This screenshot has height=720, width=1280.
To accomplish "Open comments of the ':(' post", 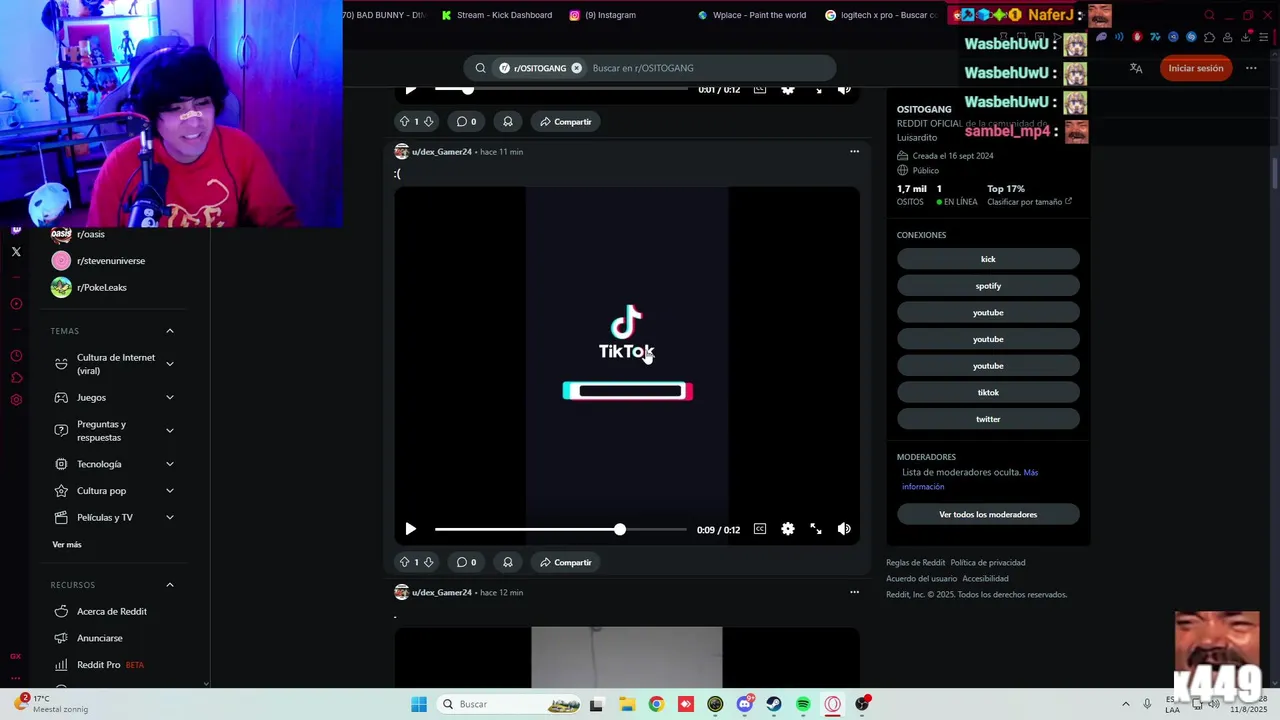I will click(467, 562).
